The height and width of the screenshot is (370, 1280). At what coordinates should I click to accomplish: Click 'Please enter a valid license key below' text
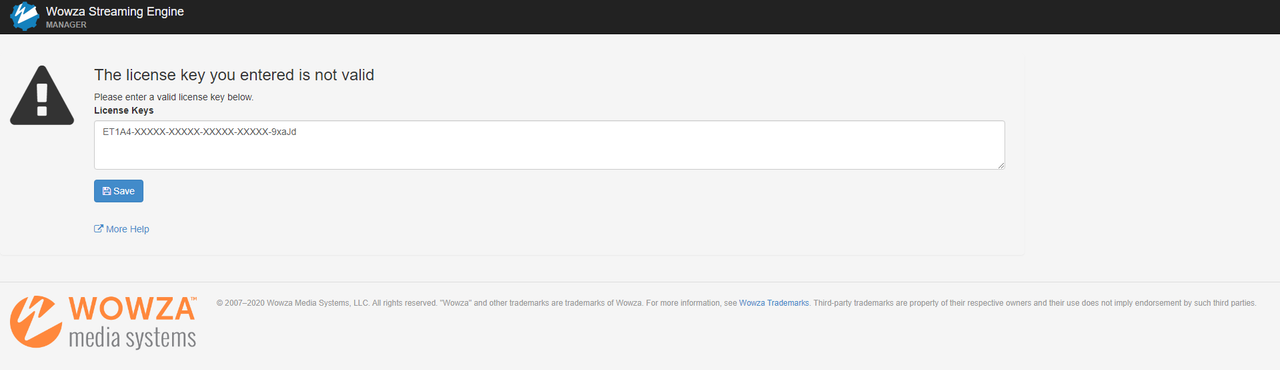tap(174, 97)
